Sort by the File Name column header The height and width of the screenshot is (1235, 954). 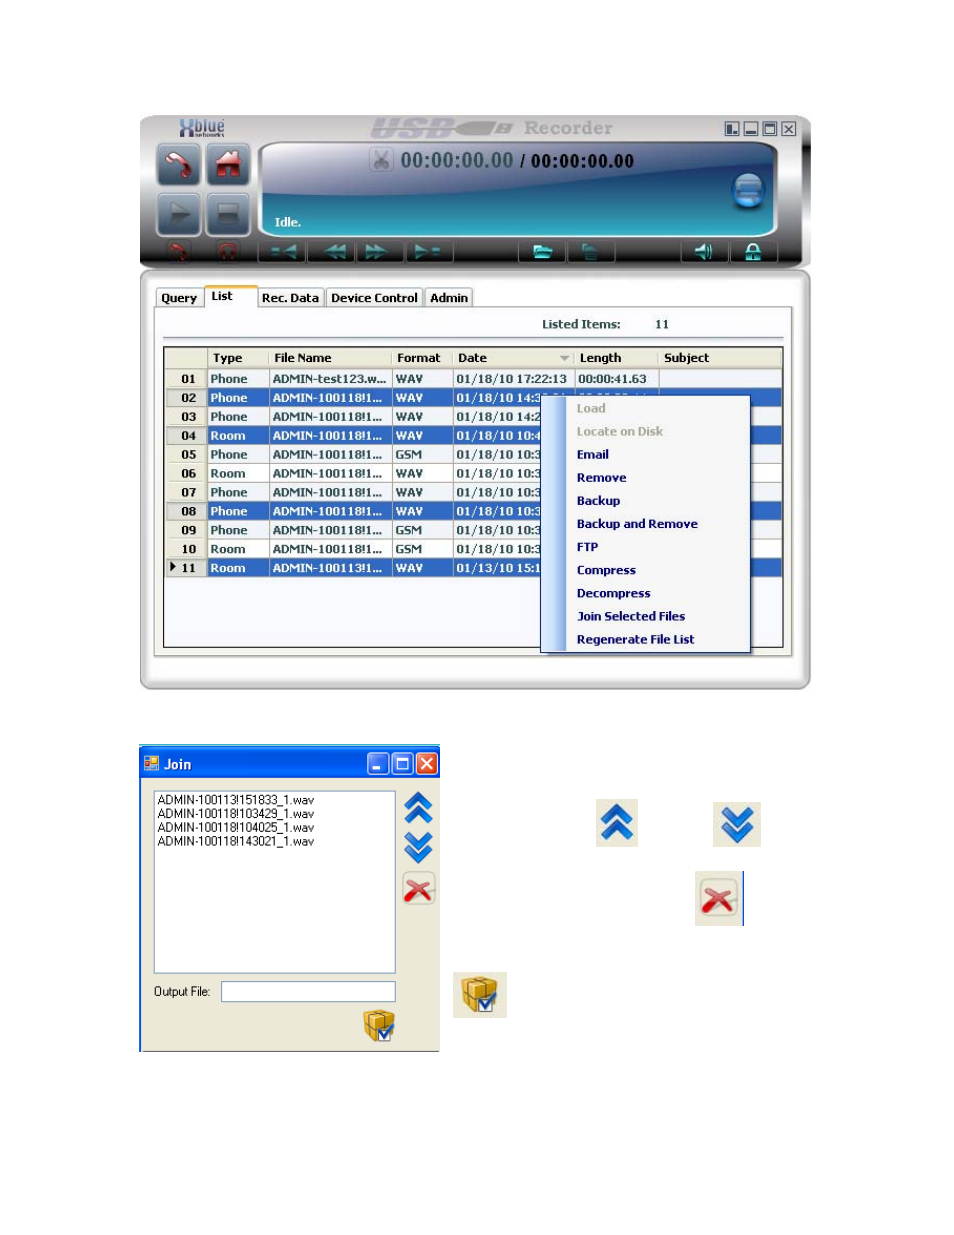(330, 358)
